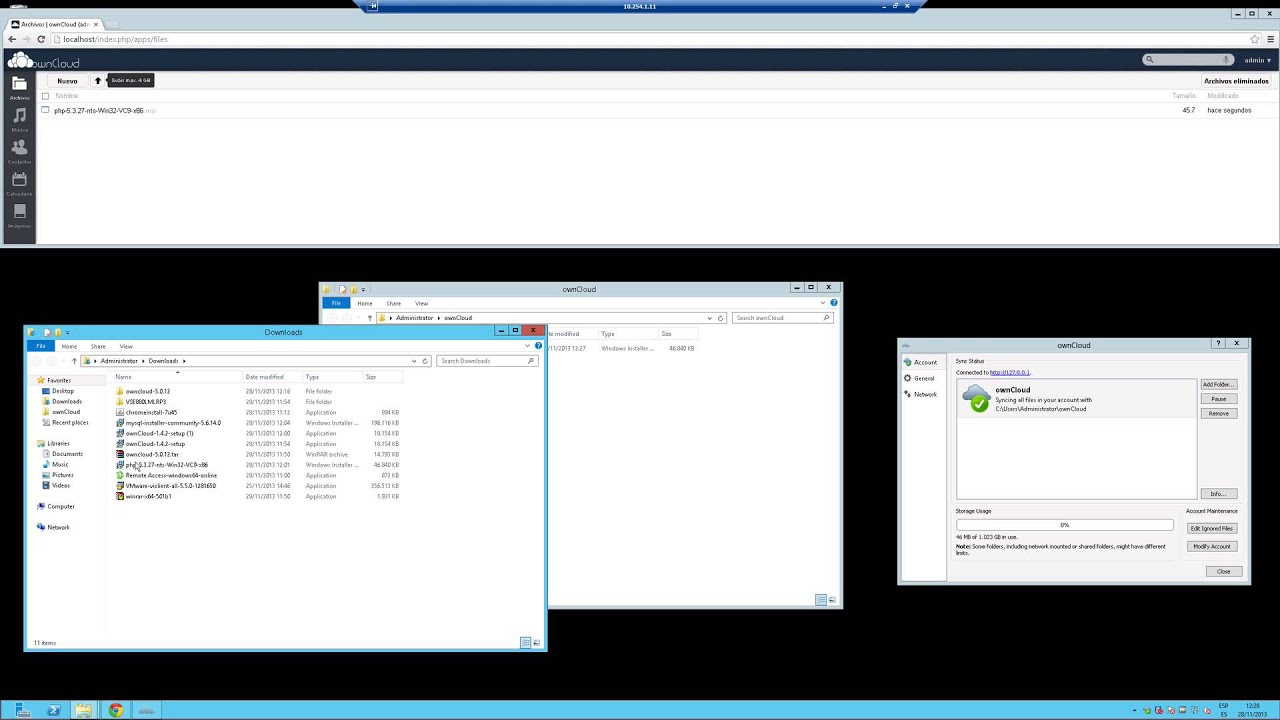Expand the ribbon in the ownCloud Explorer window
The height and width of the screenshot is (720, 1280).
tap(823, 303)
